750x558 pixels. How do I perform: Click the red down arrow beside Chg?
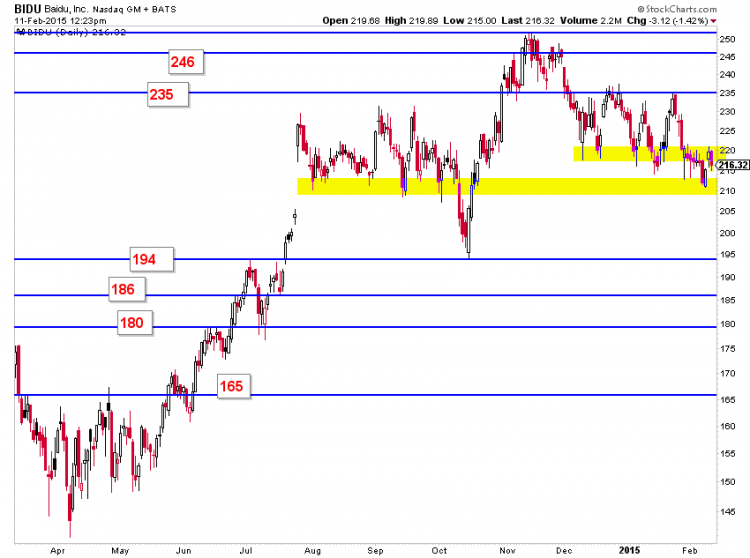(713, 21)
